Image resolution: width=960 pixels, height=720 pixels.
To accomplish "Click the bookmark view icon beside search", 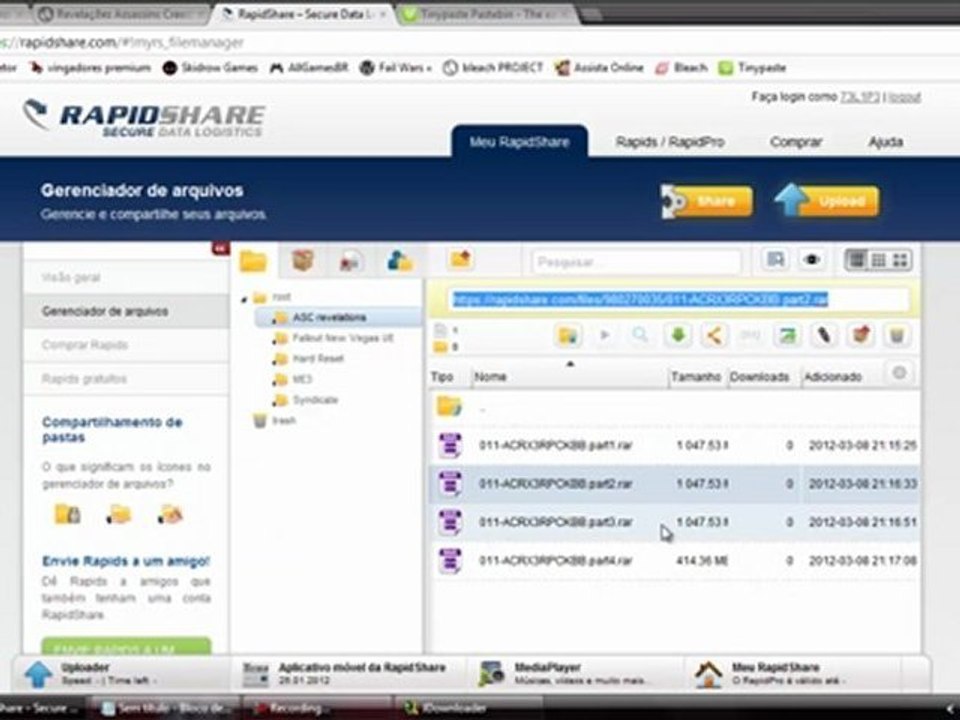I will (776, 260).
